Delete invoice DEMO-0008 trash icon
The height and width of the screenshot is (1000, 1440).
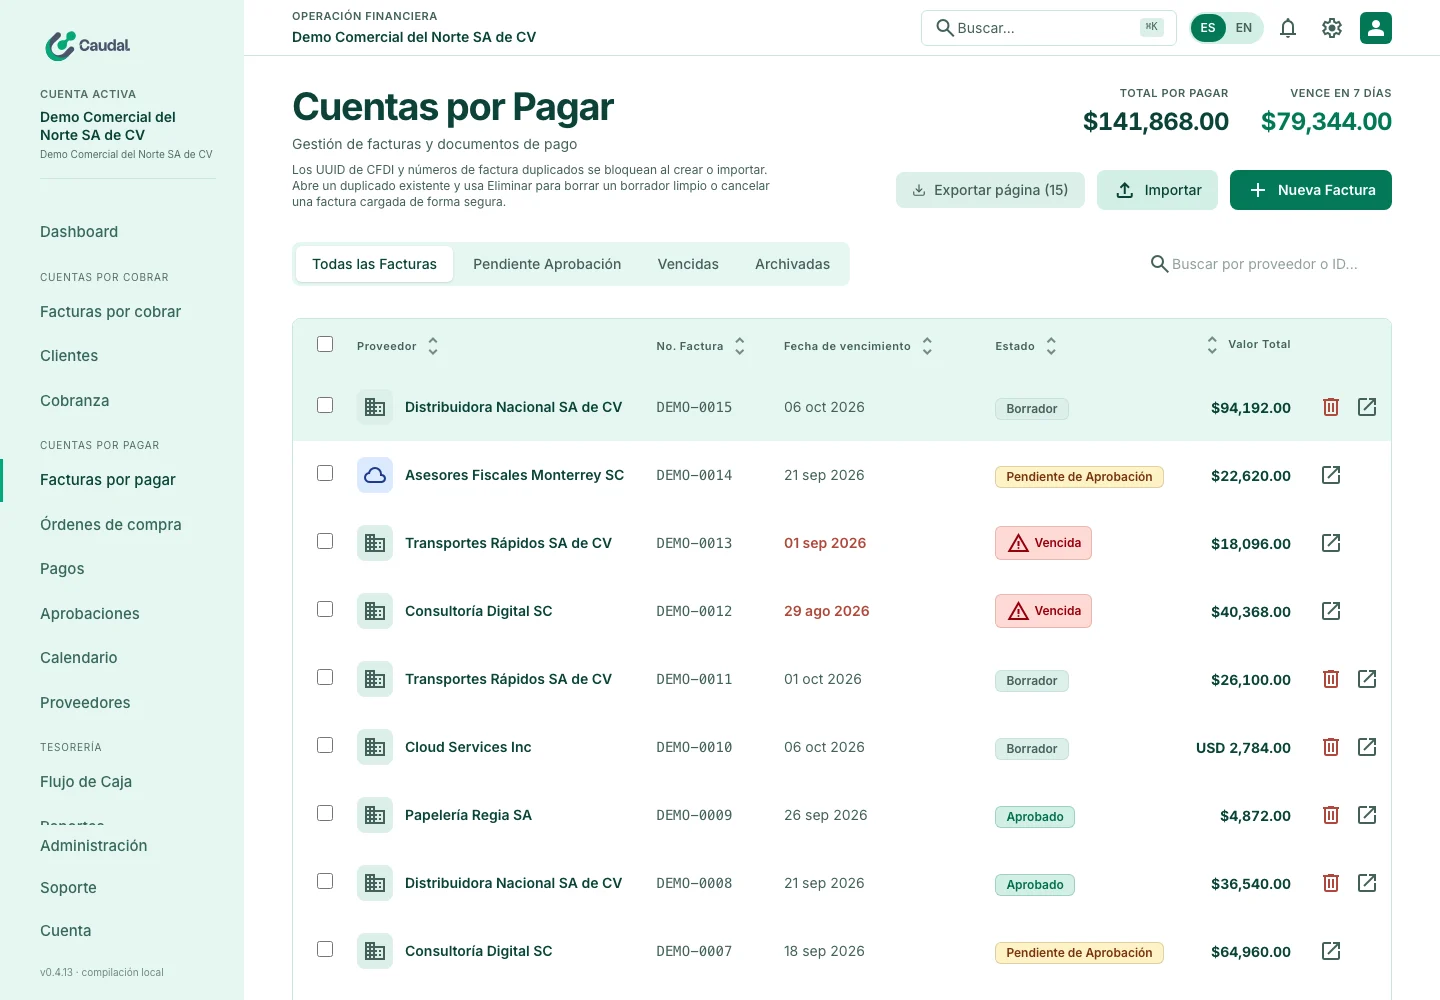point(1331,883)
